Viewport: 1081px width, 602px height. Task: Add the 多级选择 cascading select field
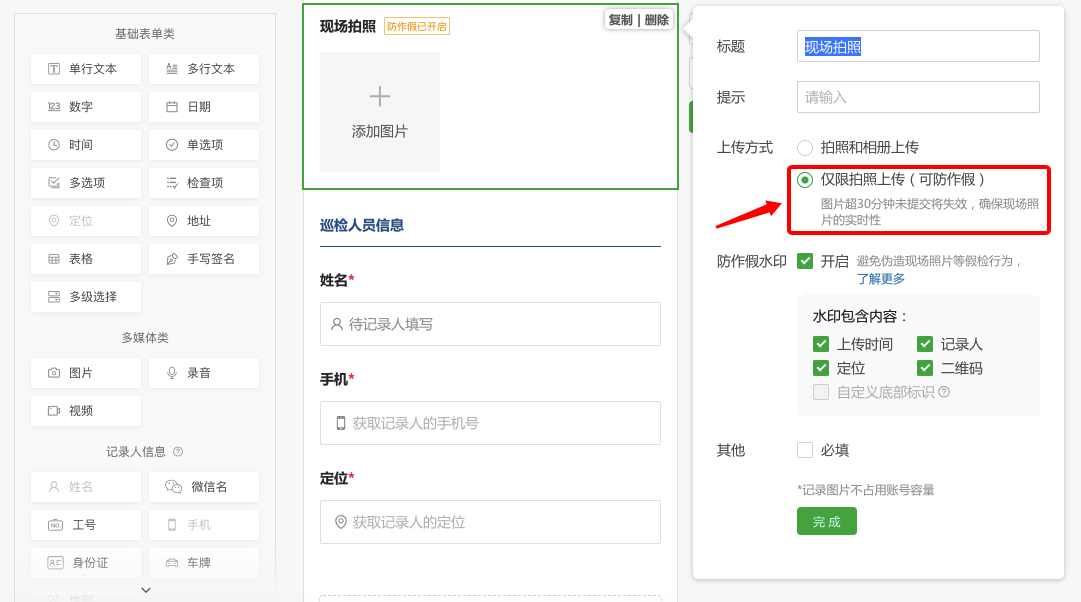pos(86,297)
